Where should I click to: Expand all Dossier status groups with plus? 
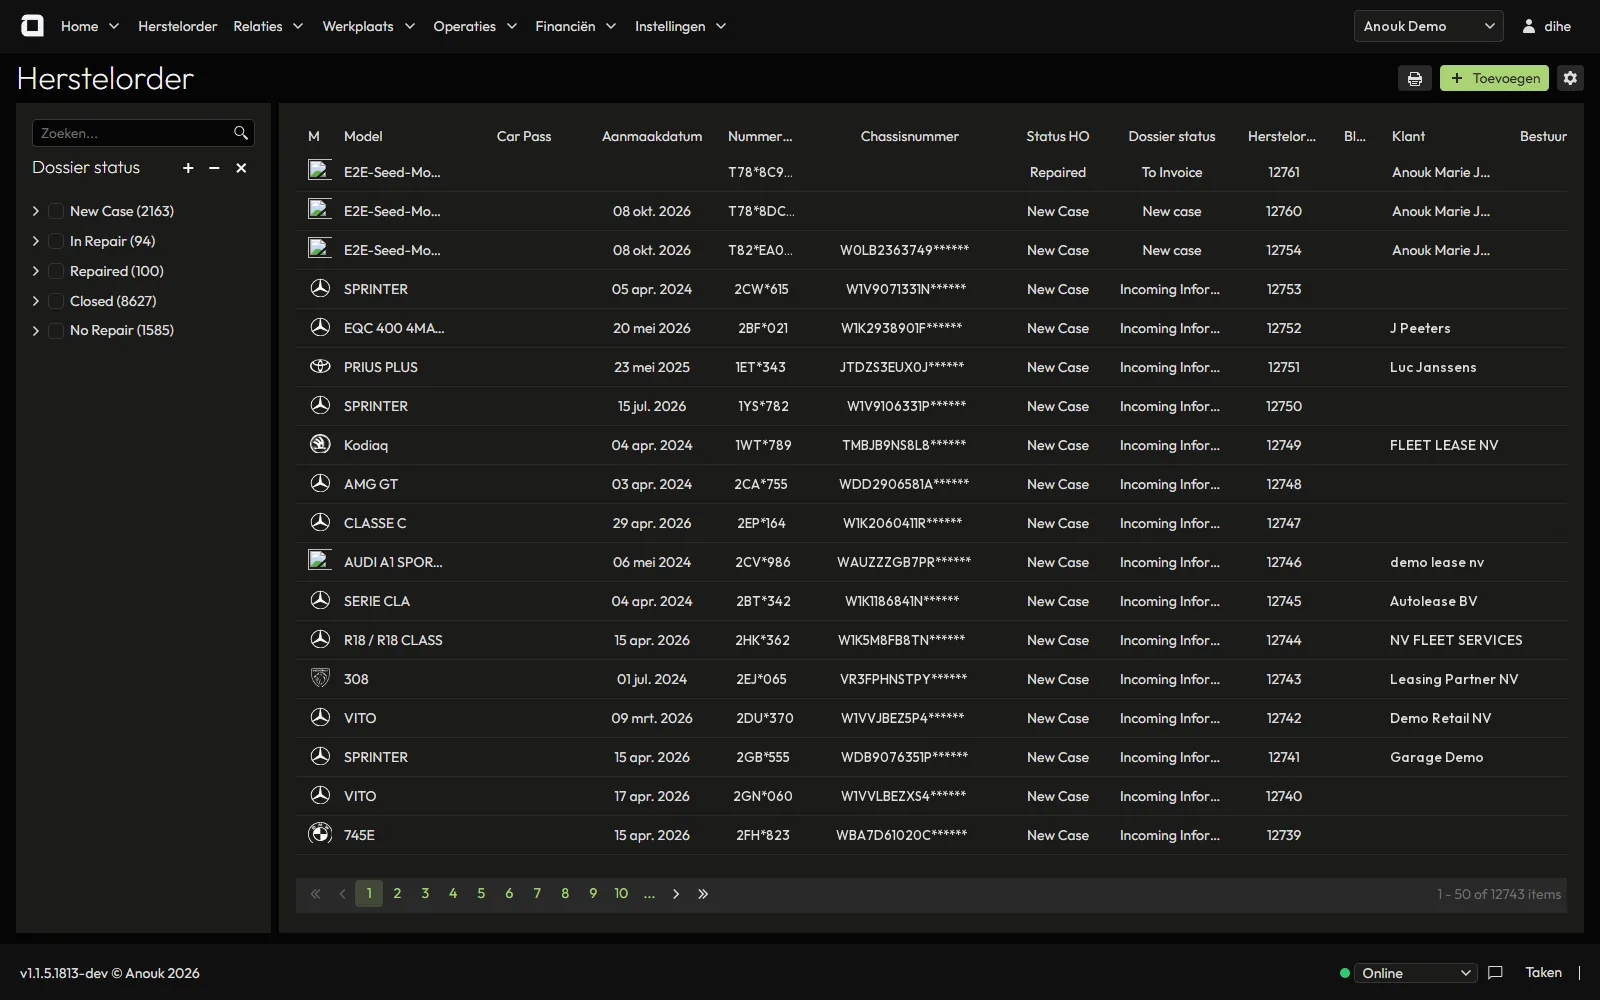[188, 168]
